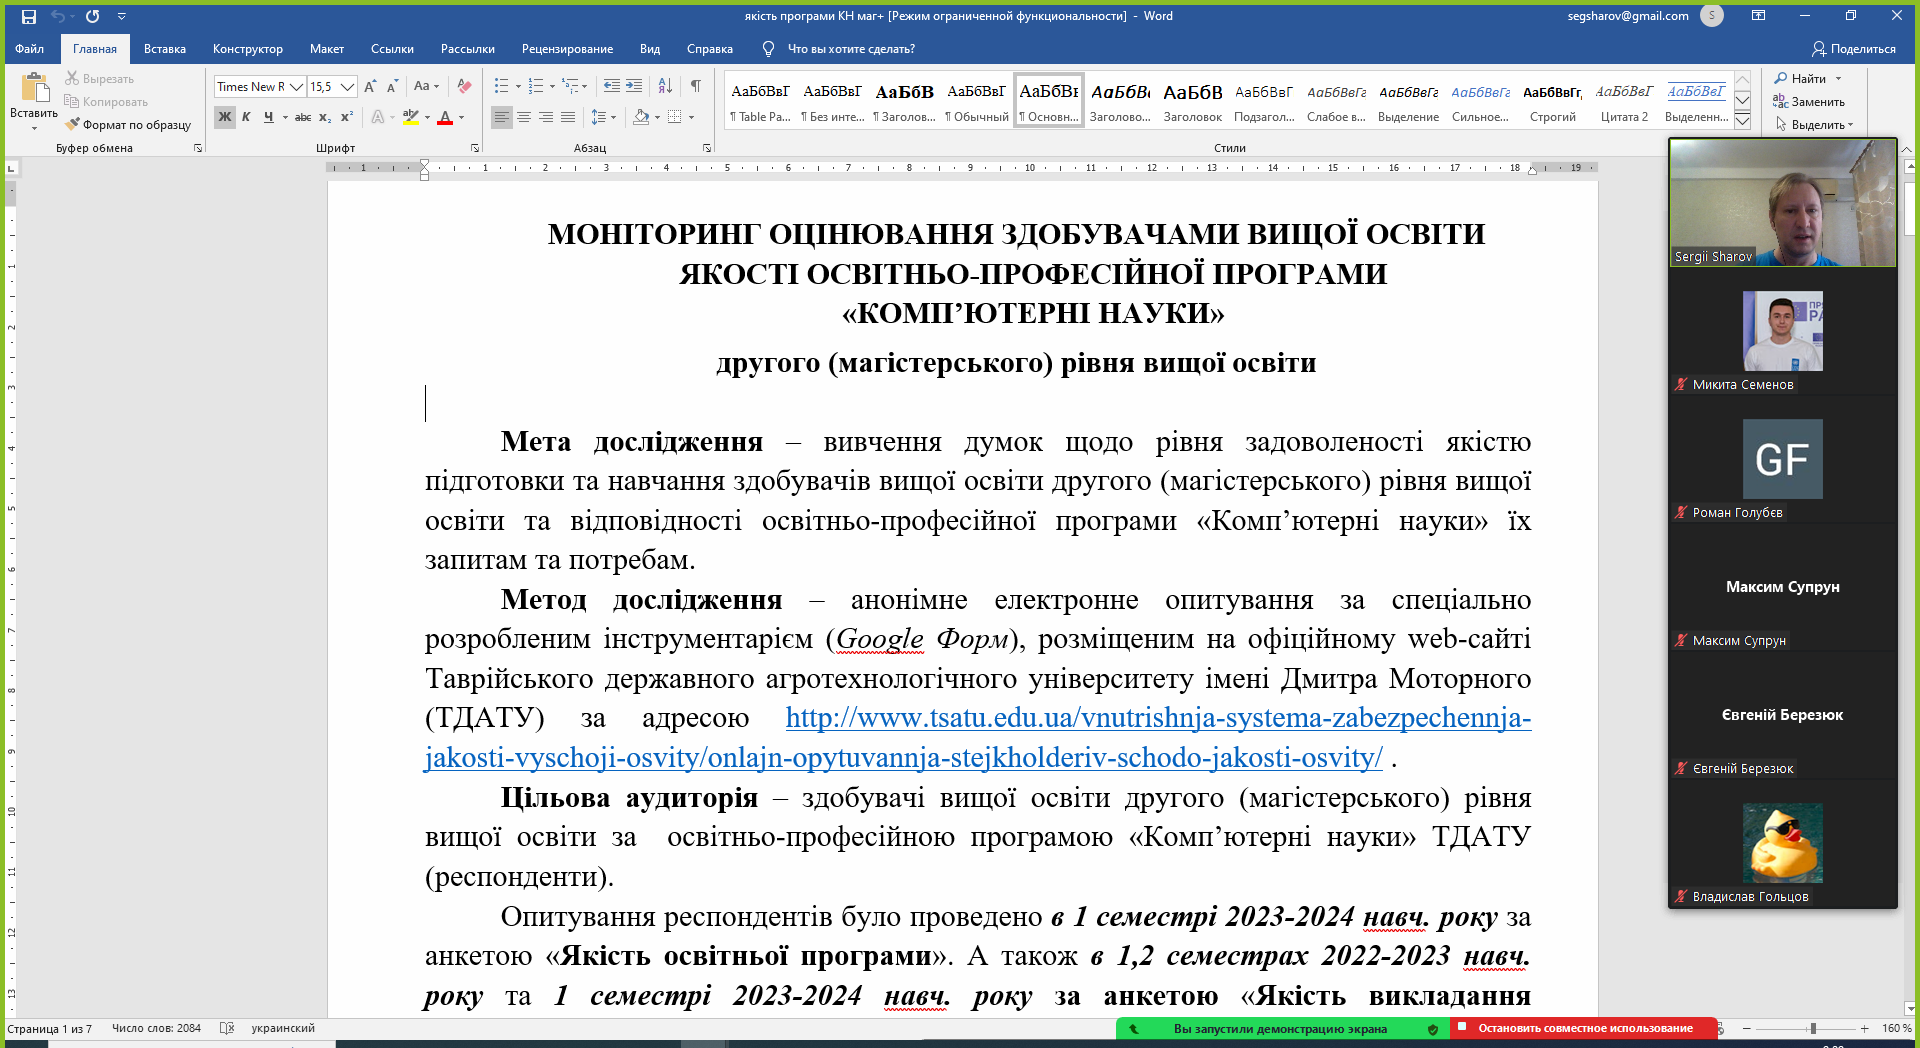Click the sort (А-Я) icon

coord(665,87)
